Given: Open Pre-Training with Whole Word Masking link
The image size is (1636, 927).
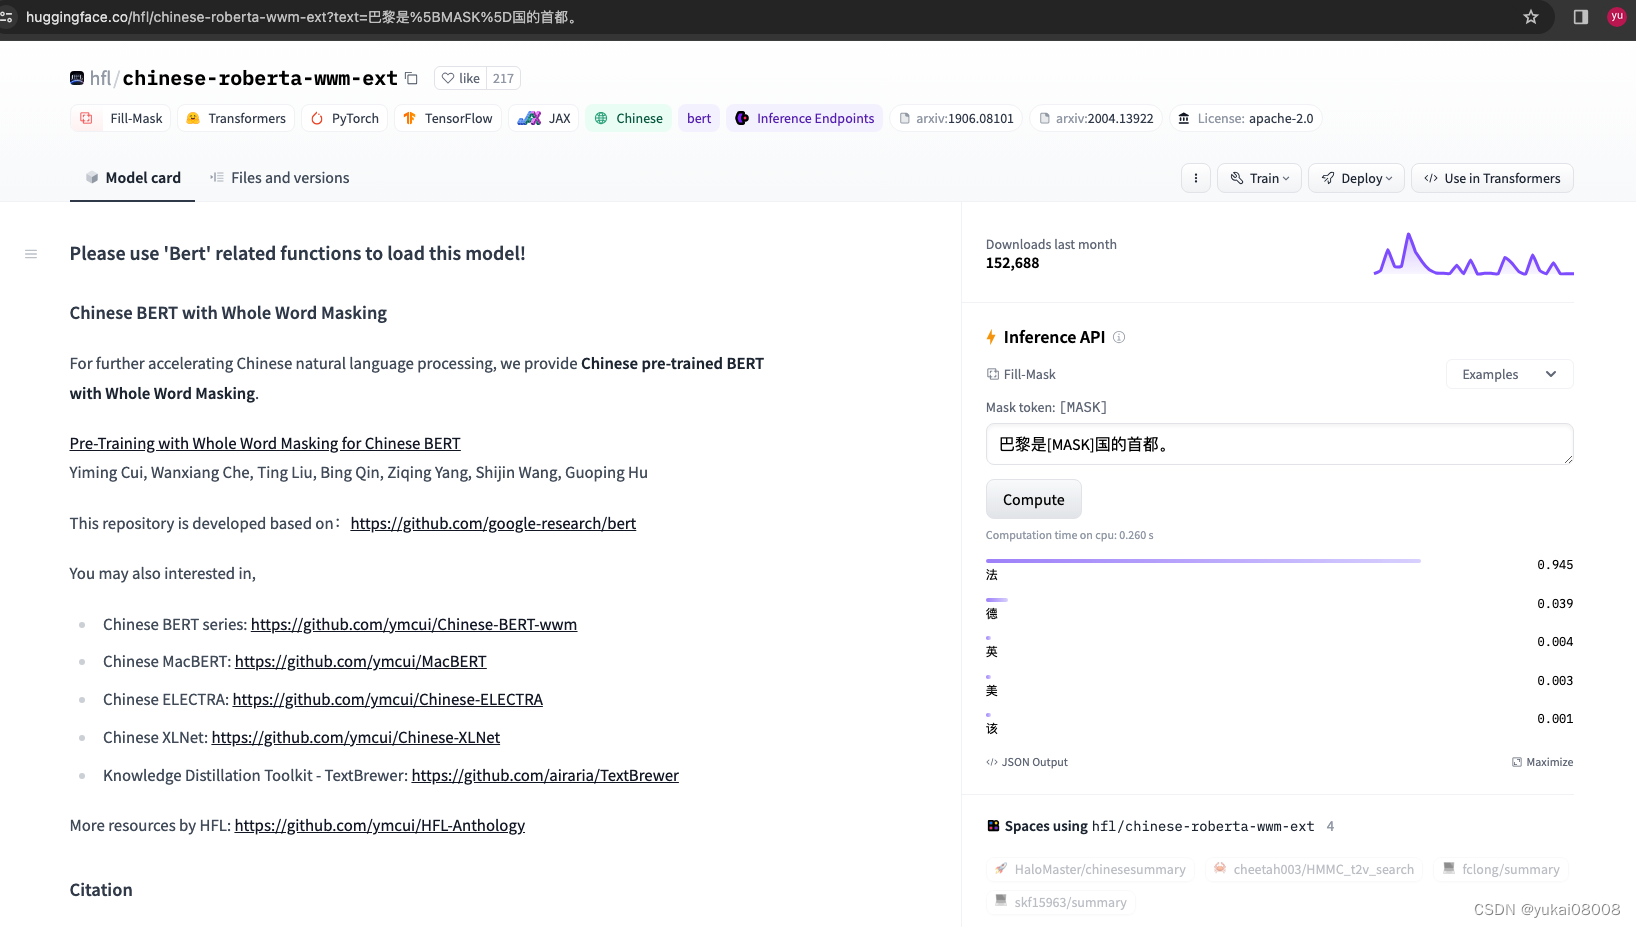Looking at the screenshot, I should [265, 443].
